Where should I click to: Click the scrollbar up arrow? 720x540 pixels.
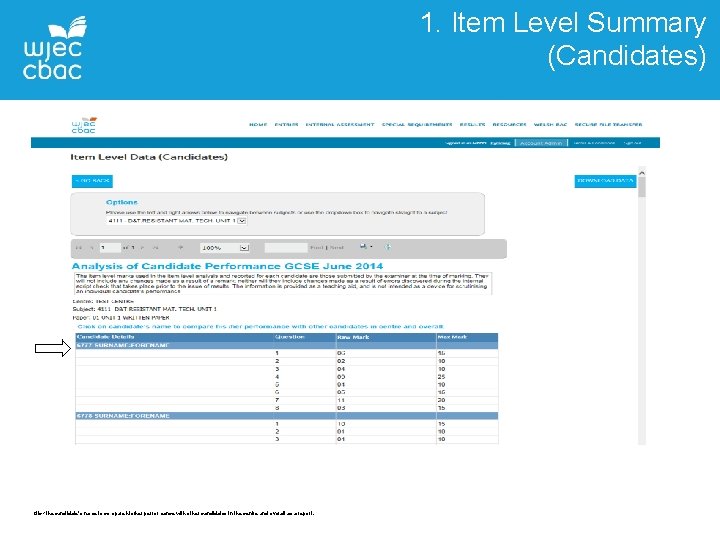[x=642, y=173]
